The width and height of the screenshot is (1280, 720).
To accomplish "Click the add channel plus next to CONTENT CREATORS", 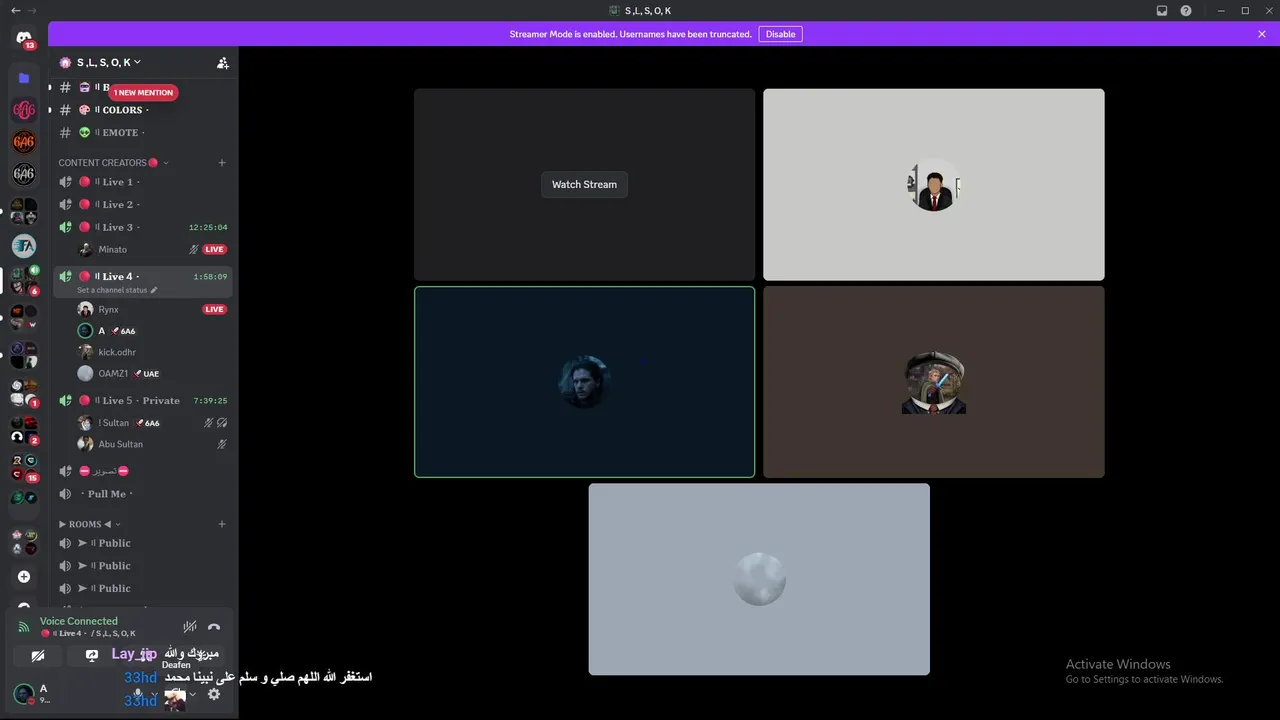I will pos(222,162).
